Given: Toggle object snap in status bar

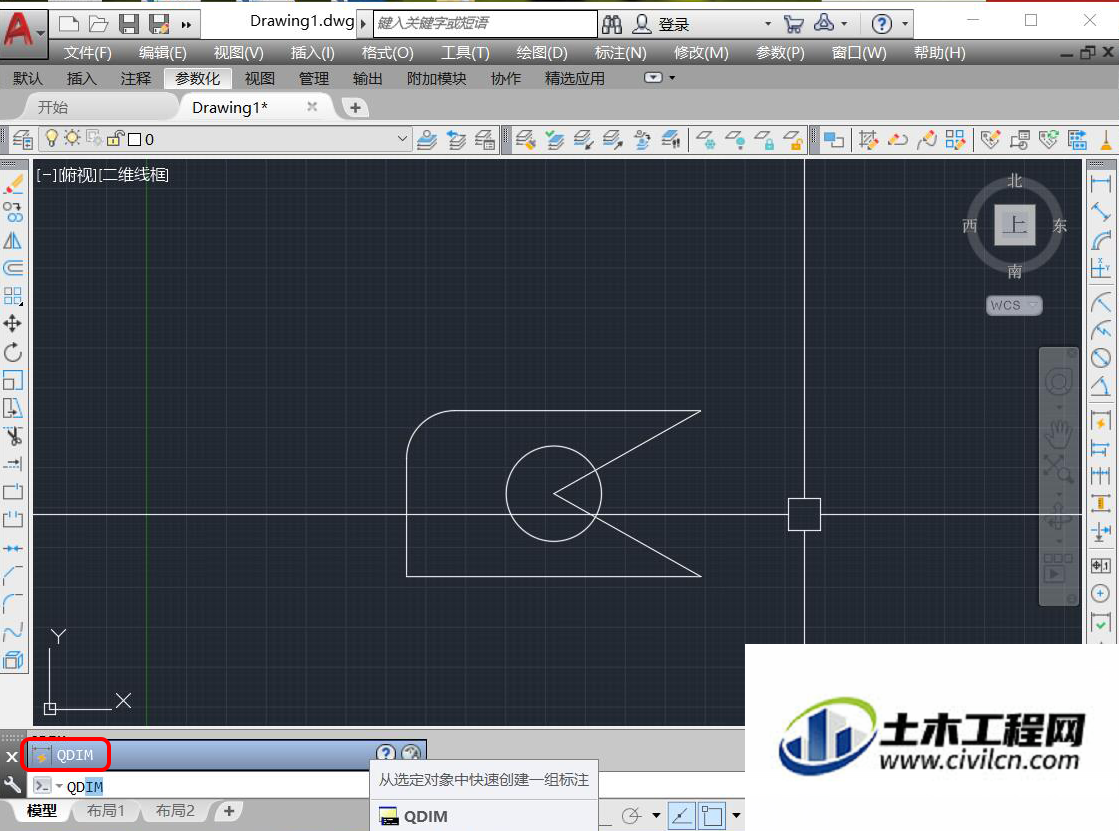Looking at the screenshot, I should pyautogui.click(x=712, y=815).
